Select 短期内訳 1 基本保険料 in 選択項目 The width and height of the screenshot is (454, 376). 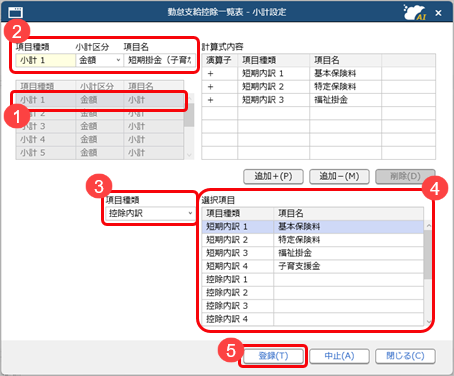click(x=313, y=227)
